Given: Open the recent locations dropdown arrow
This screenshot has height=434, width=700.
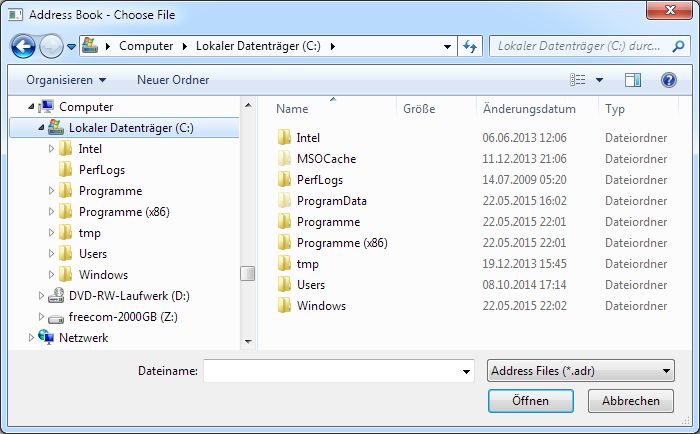Looking at the screenshot, I should [71, 46].
